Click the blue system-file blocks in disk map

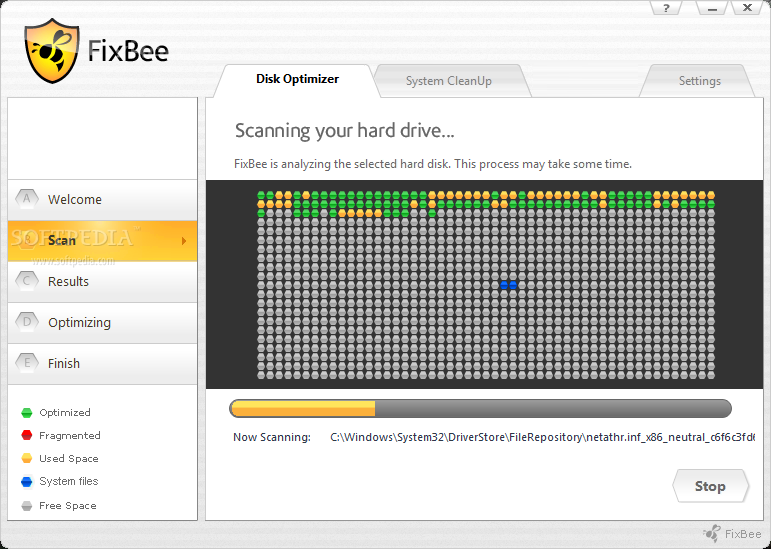point(508,285)
